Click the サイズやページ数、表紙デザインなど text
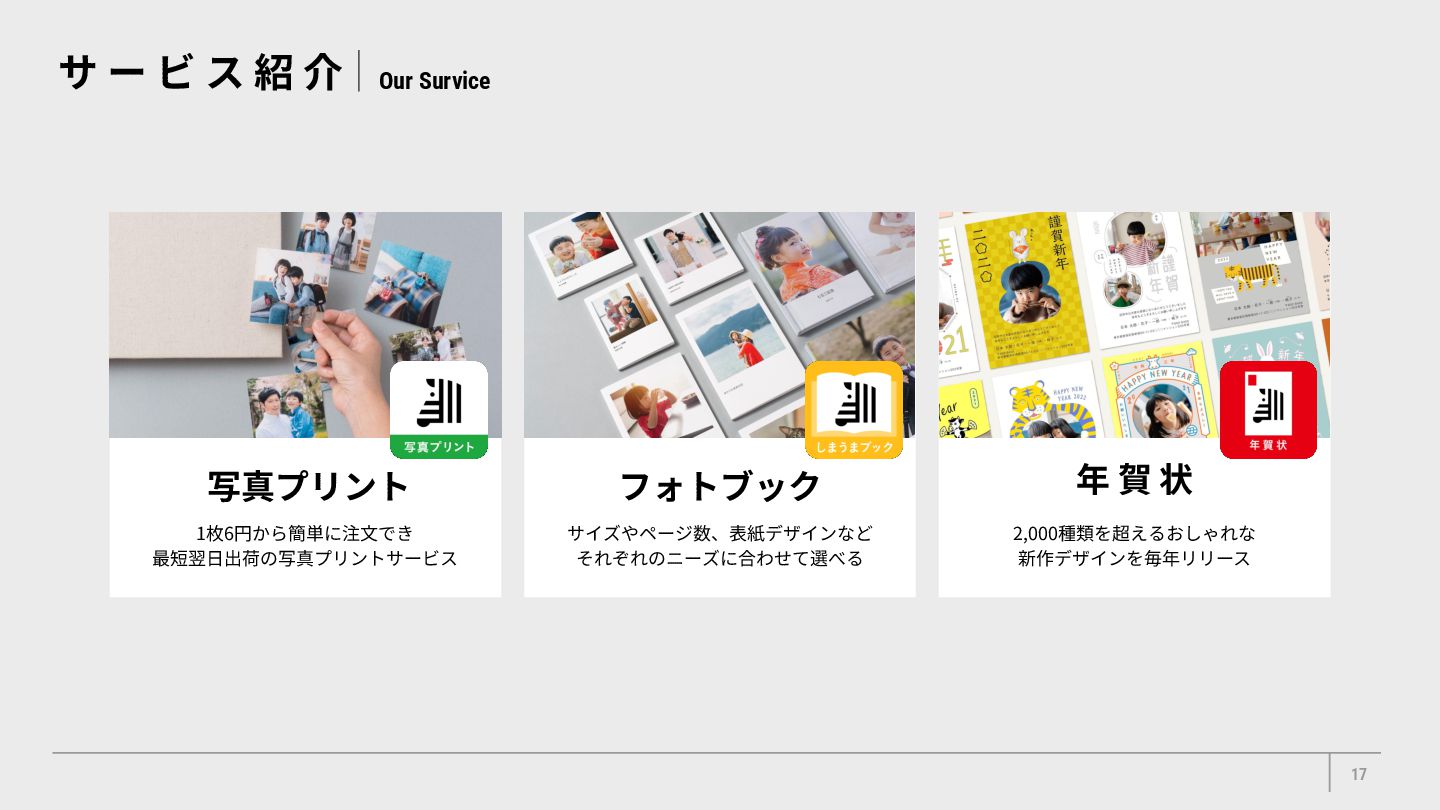This screenshot has width=1440, height=810. pos(720,533)
